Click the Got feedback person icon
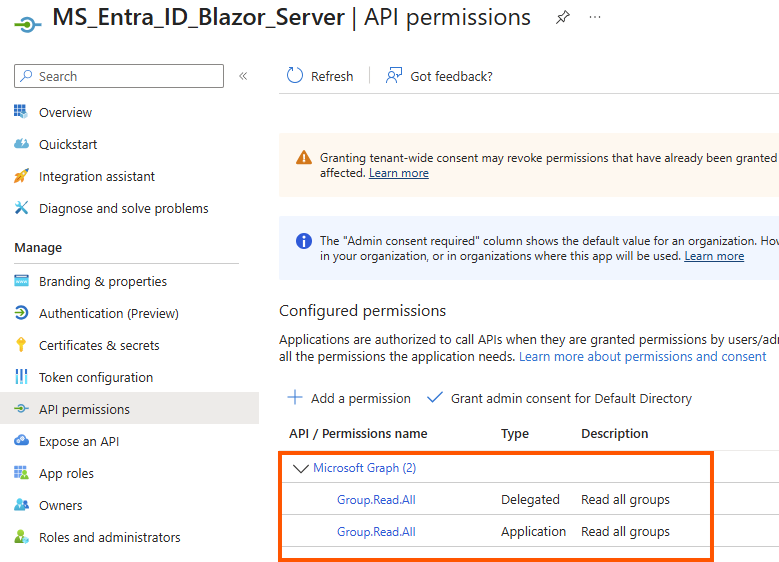The width and height of the screenshot is (779, 562). click(x=393, y=76)
